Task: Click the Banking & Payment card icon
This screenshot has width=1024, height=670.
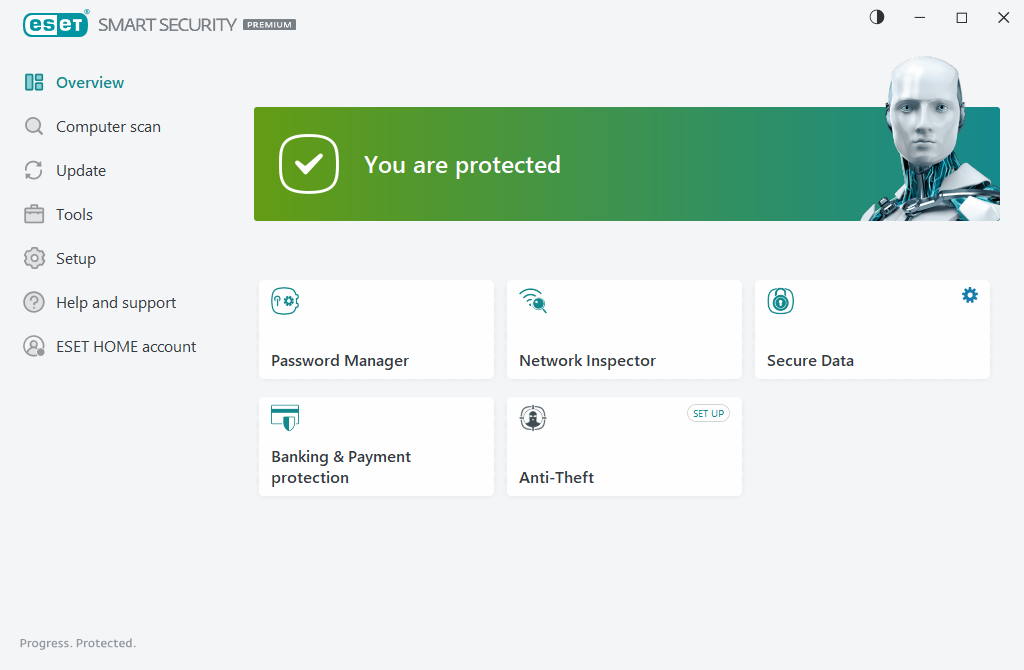Action: pyautogui.click(x=284, y=418)
